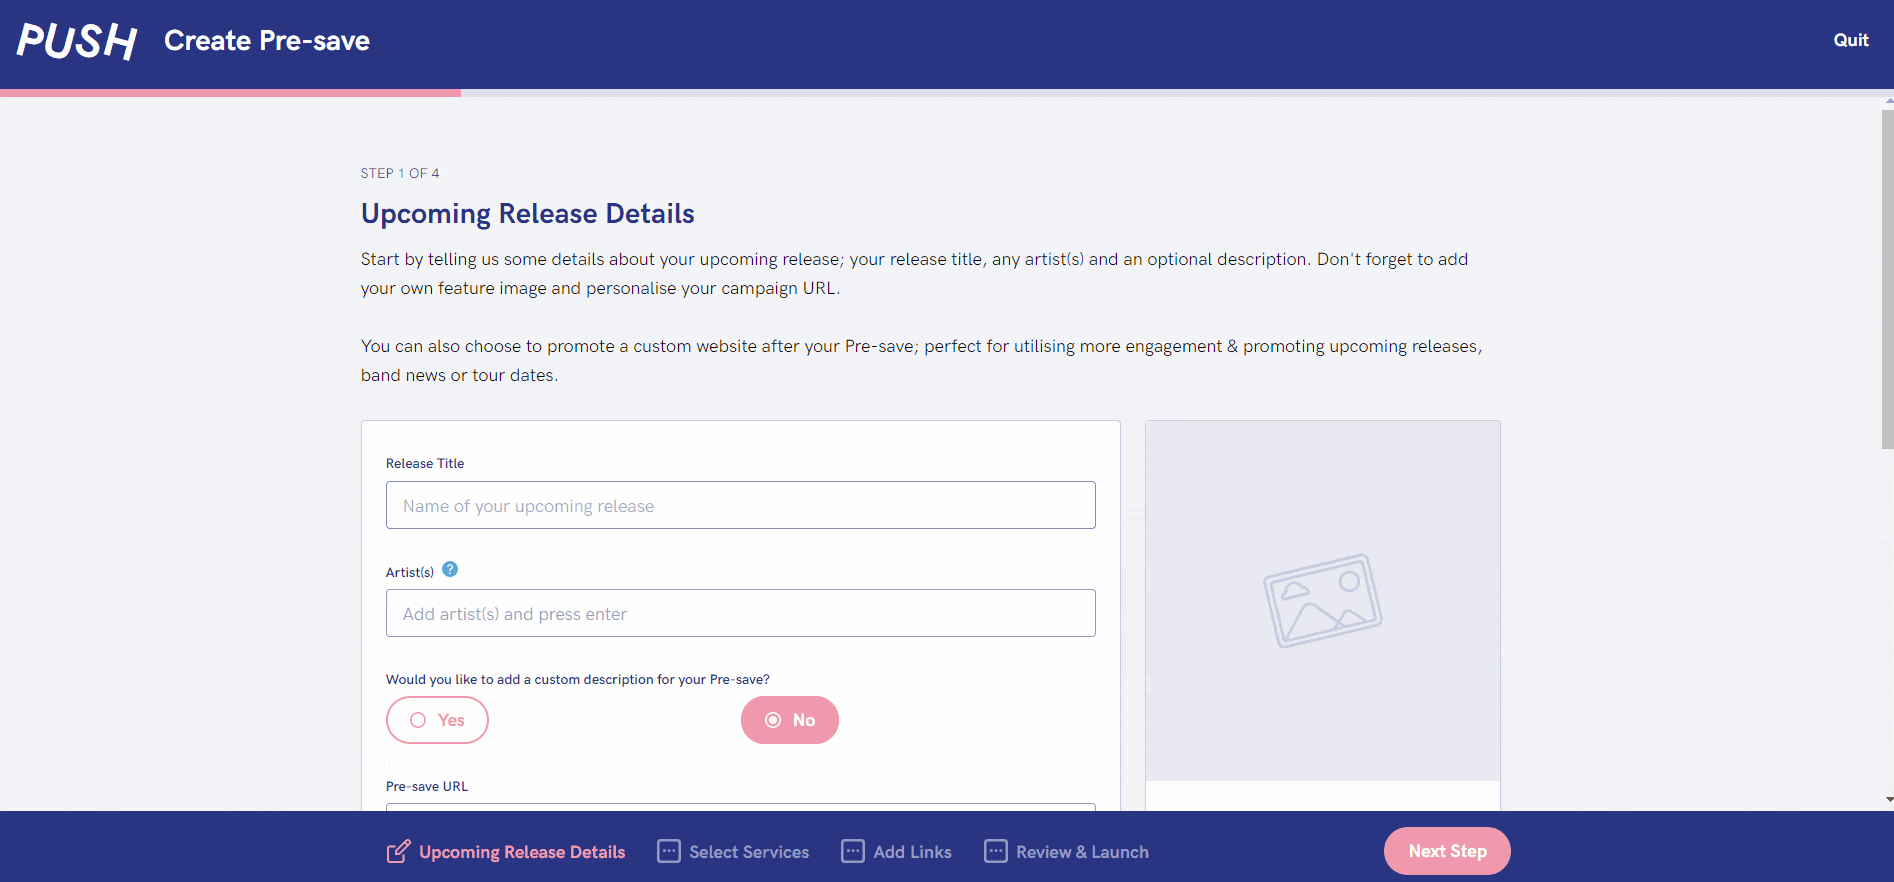Image resolution: width=1894 pixels, height=882 pixels.
Task: Click the custom description question text
Action: [x=578, y=679]
